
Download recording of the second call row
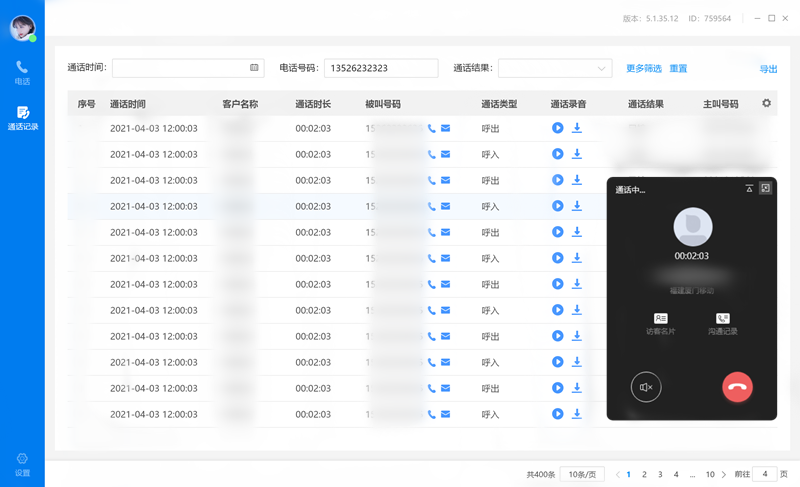click(x=577, y=154)
